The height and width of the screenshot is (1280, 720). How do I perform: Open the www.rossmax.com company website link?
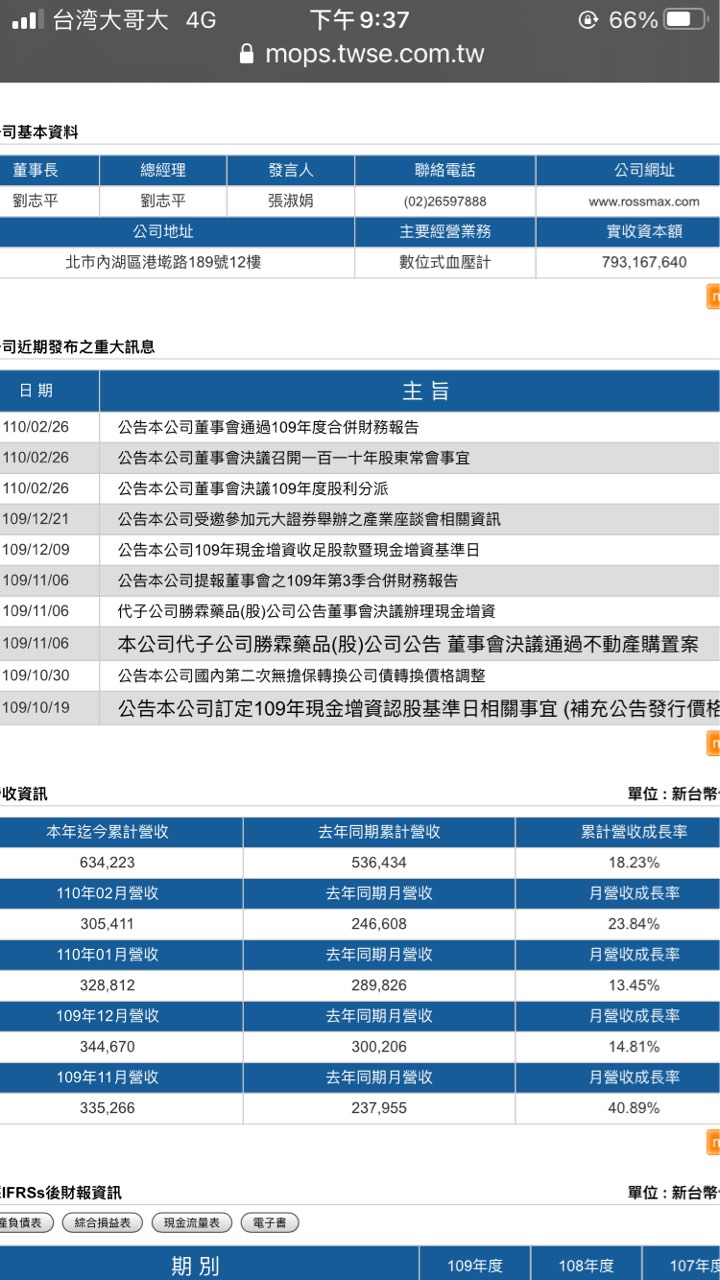[x=643, y=201]
